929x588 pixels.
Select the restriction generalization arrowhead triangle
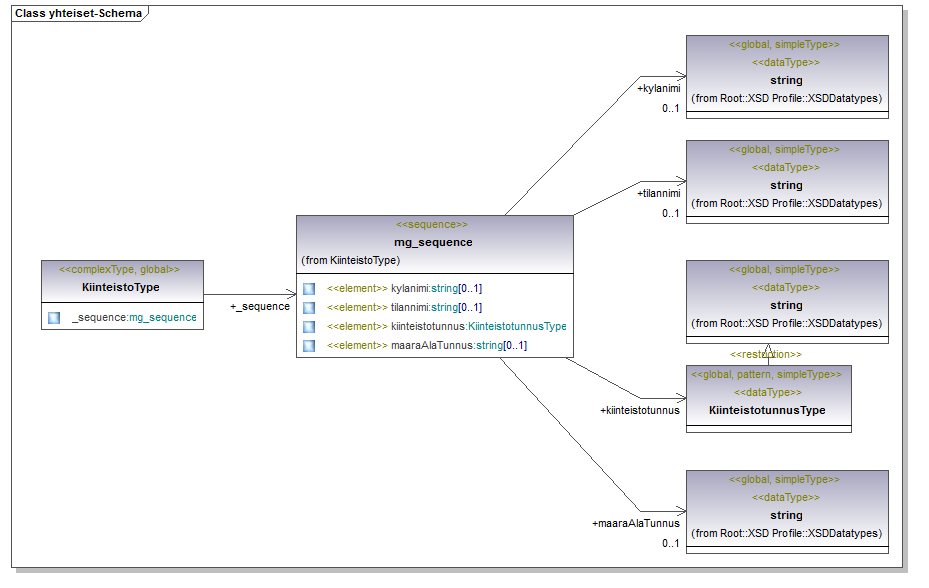tap(768, 345)
